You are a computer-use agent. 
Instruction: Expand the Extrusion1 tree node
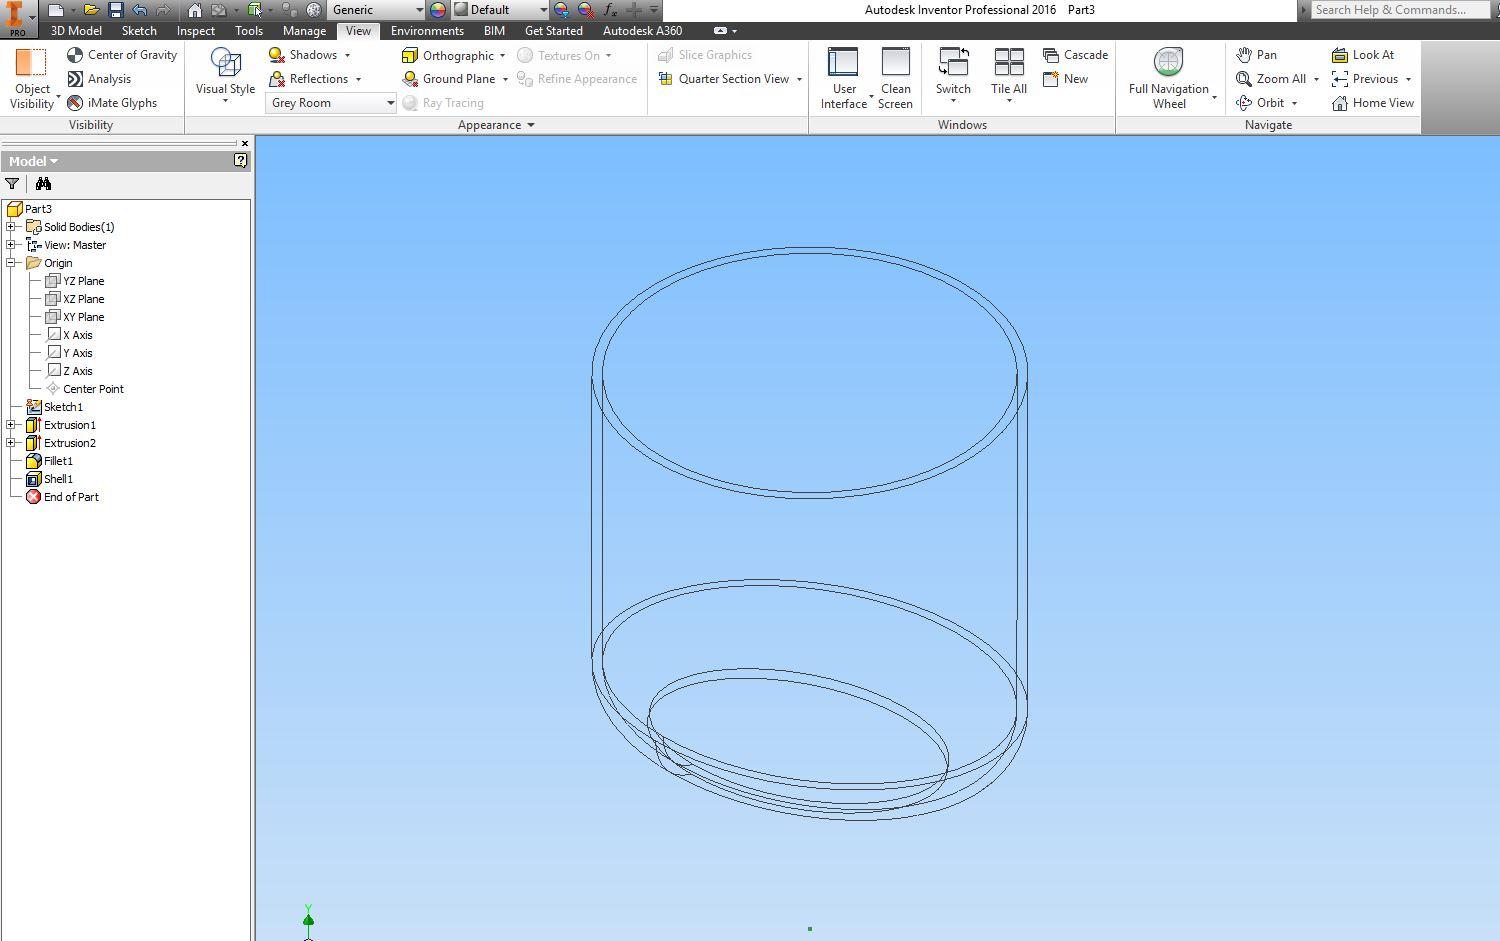click(11, 425)
